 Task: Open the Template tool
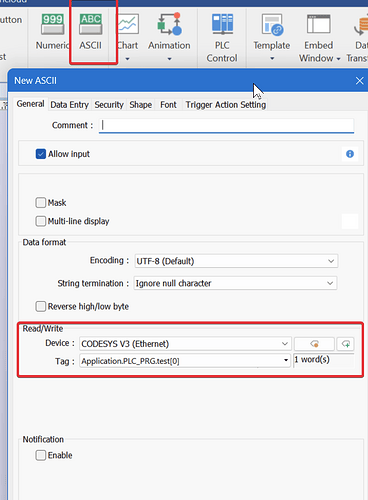click(272, 37)
